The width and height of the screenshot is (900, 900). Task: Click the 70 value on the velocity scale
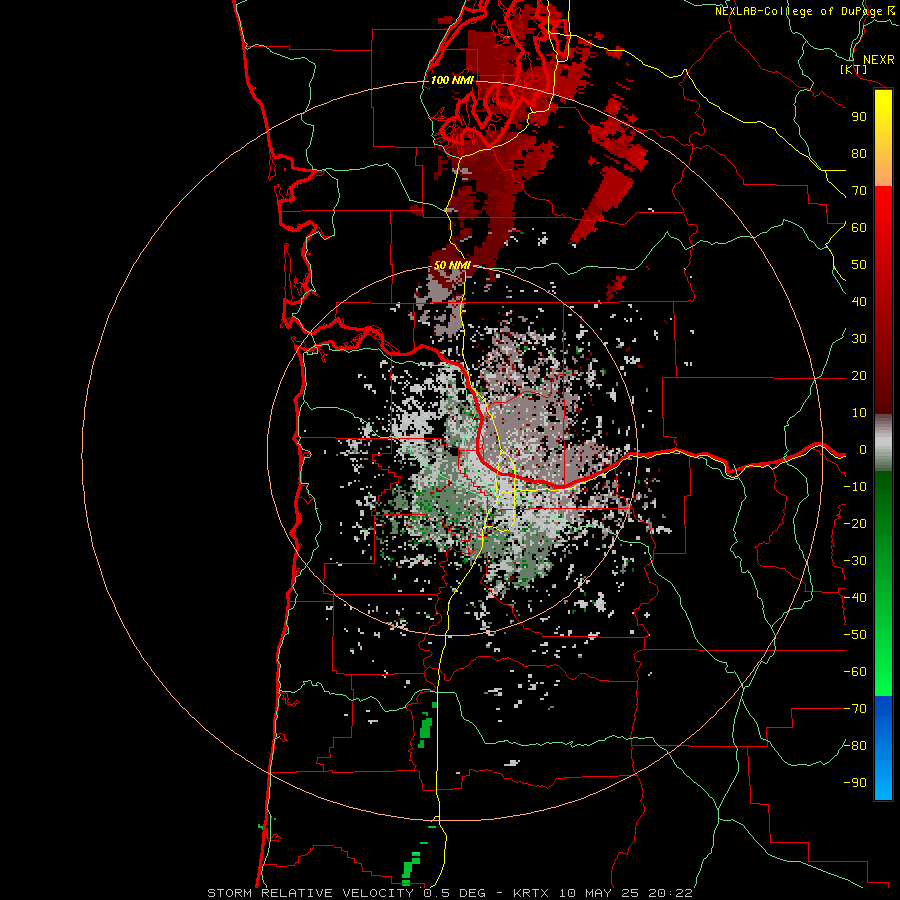[859, 191]
